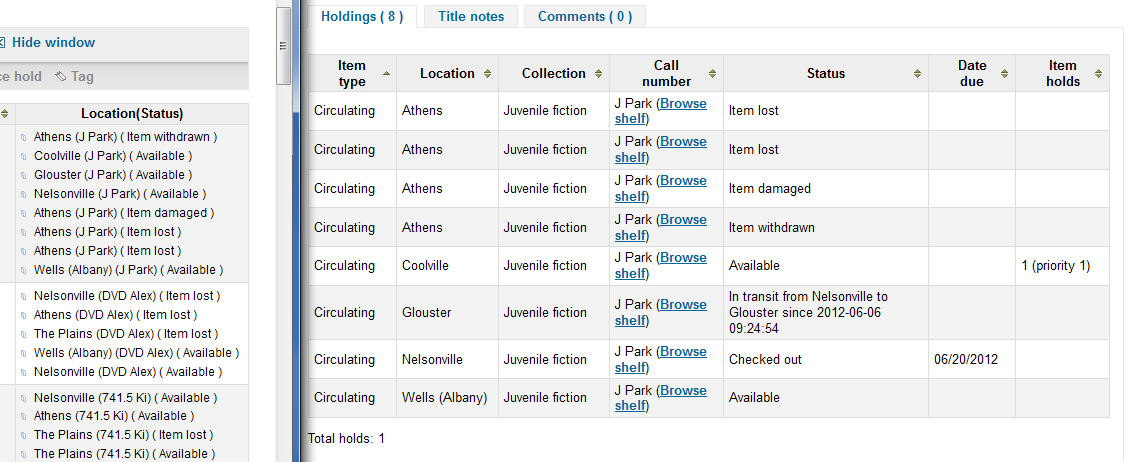This screenshot has width=1129, height=462.
Task: Open the Title notes tab
Action: coord(471,16)
